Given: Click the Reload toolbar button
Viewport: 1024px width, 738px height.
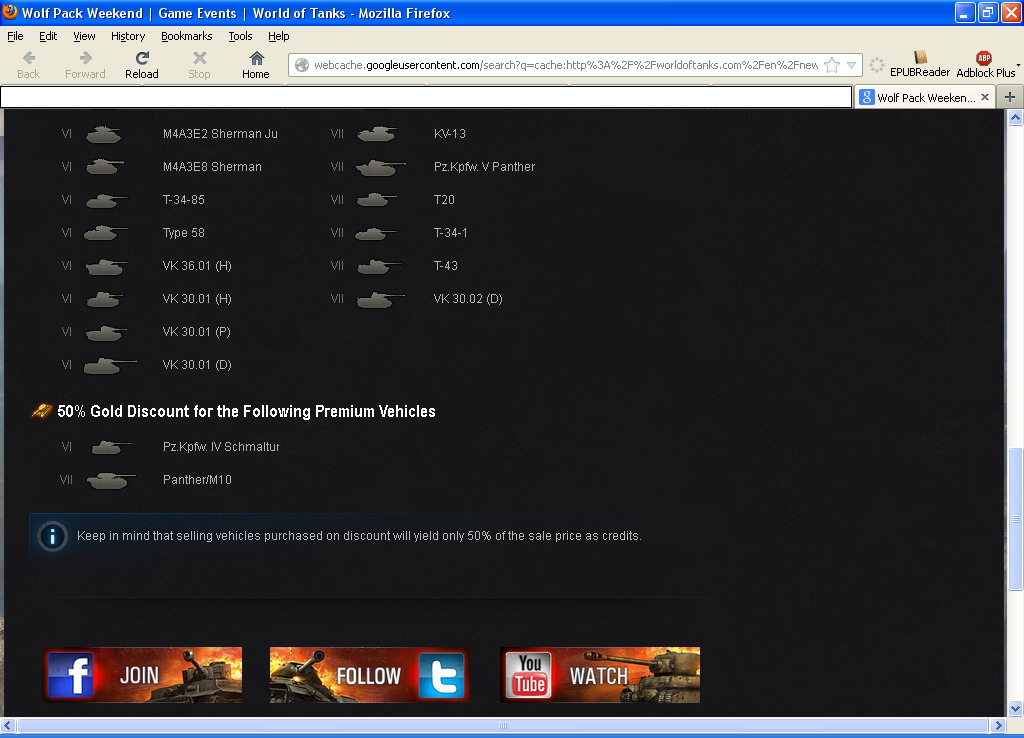Looking at the screenshot, I should coord(142,65).
